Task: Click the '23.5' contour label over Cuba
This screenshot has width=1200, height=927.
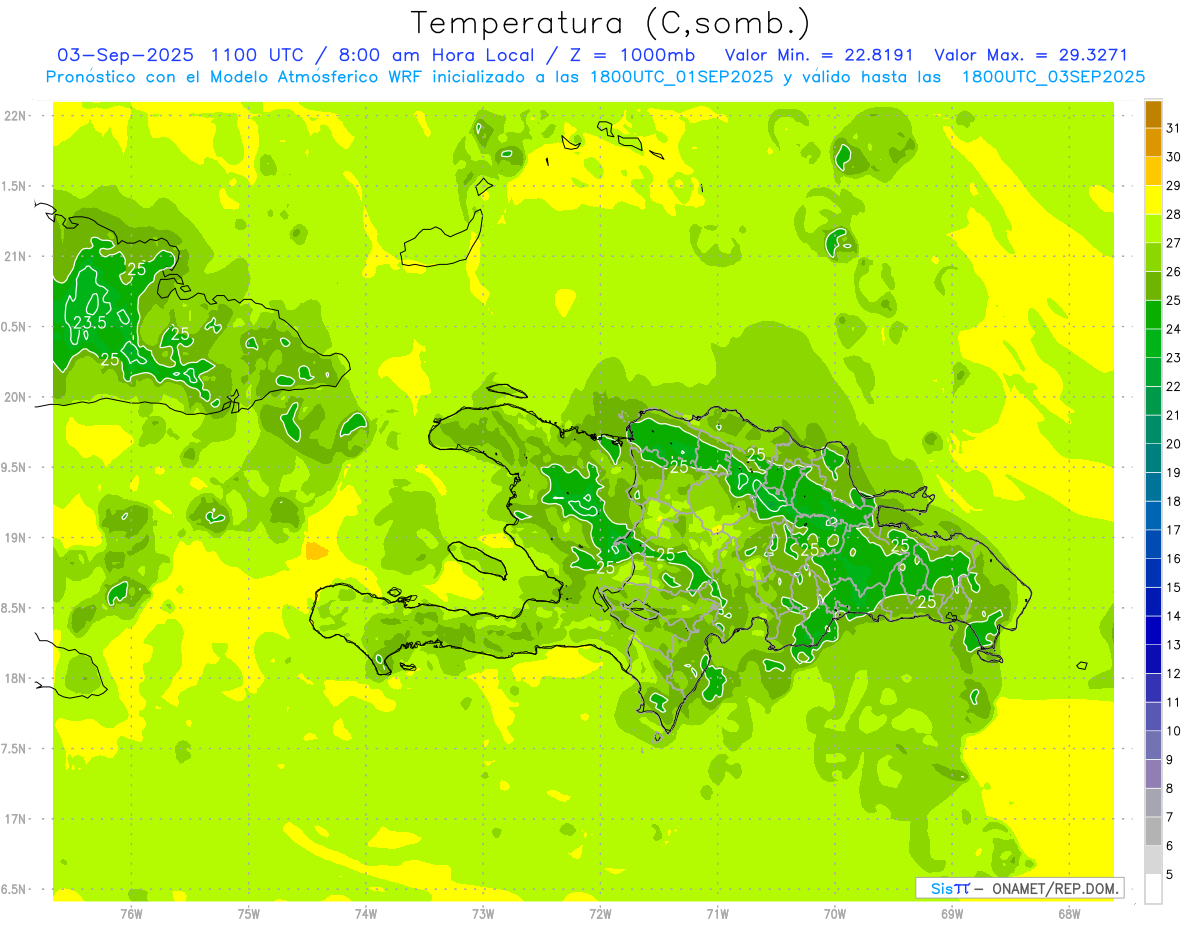Action: pos(89,322)
